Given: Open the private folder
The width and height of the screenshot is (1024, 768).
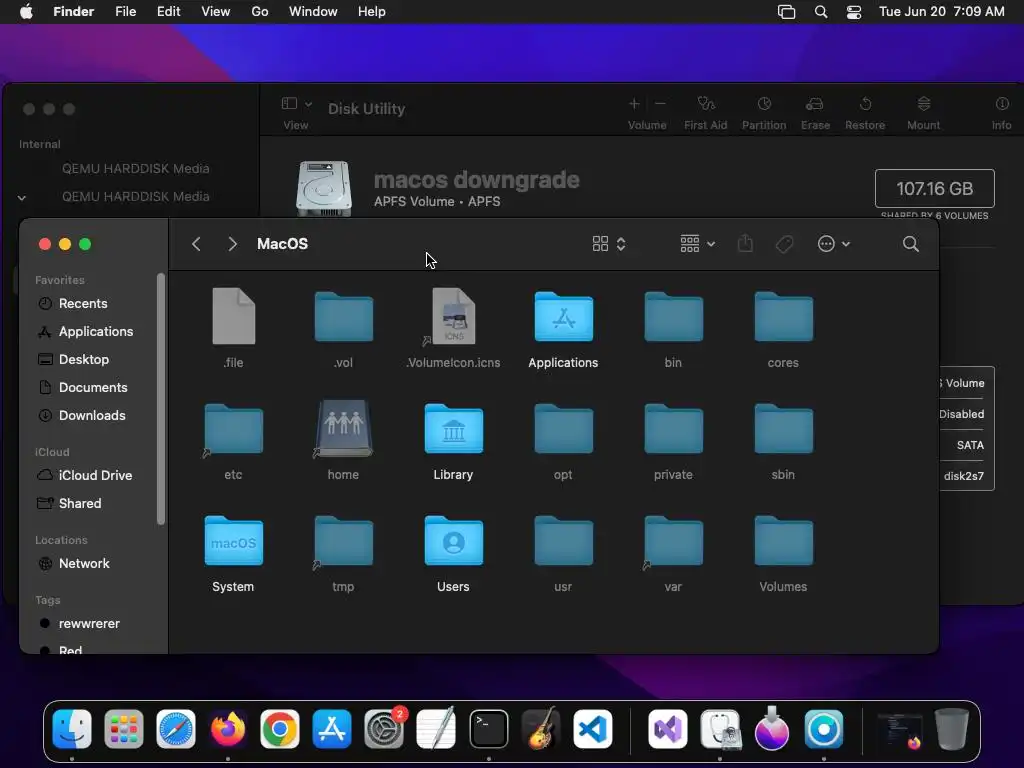Looking at the screenshot, I should point(673,429).
